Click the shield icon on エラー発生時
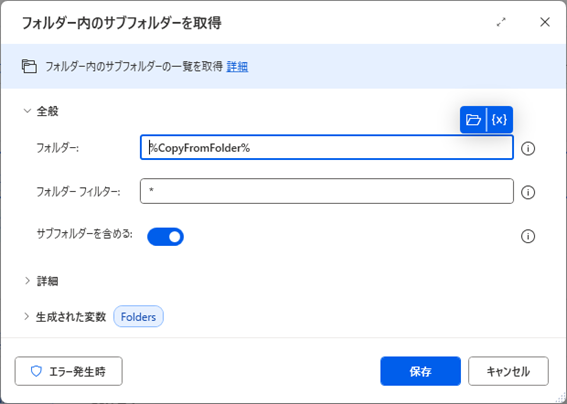 [36, 371]
